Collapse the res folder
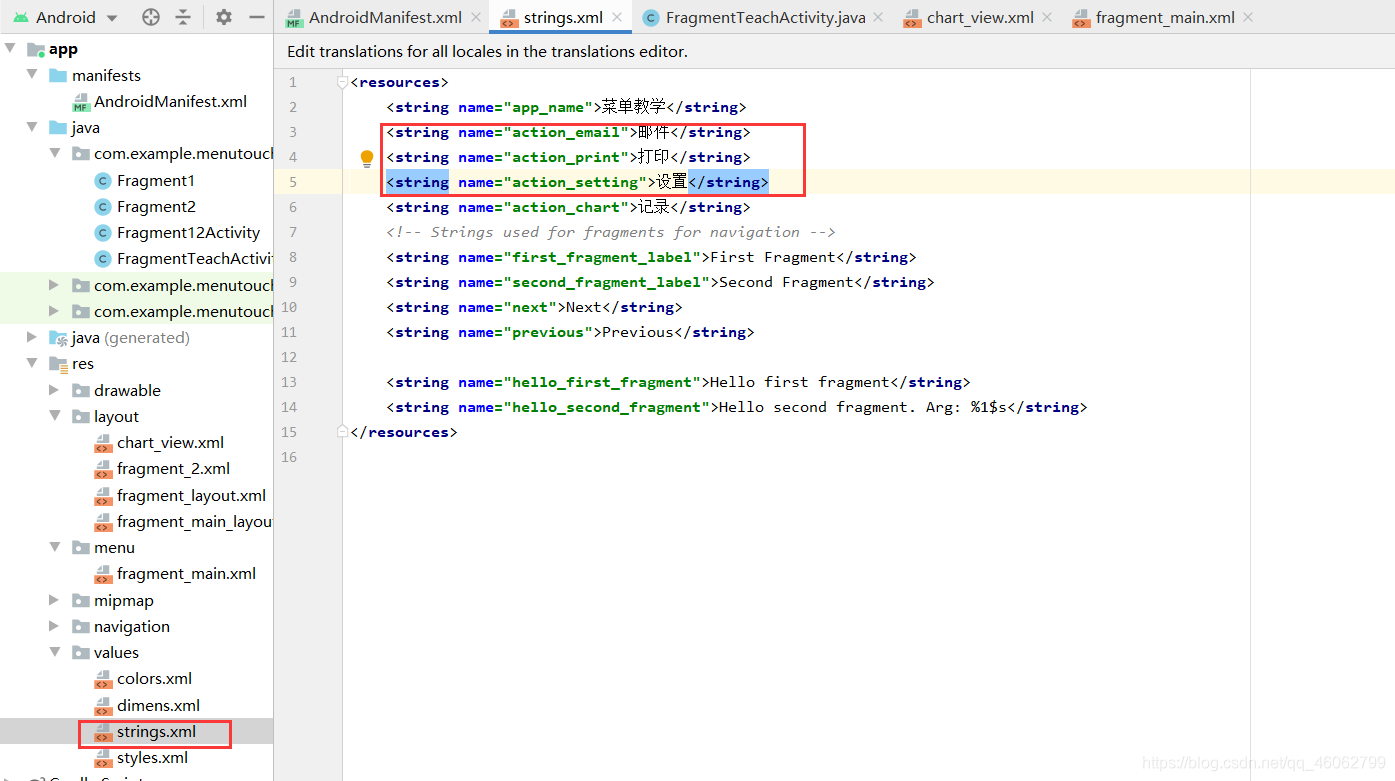Screen dimensions: 1395x781 32,363
